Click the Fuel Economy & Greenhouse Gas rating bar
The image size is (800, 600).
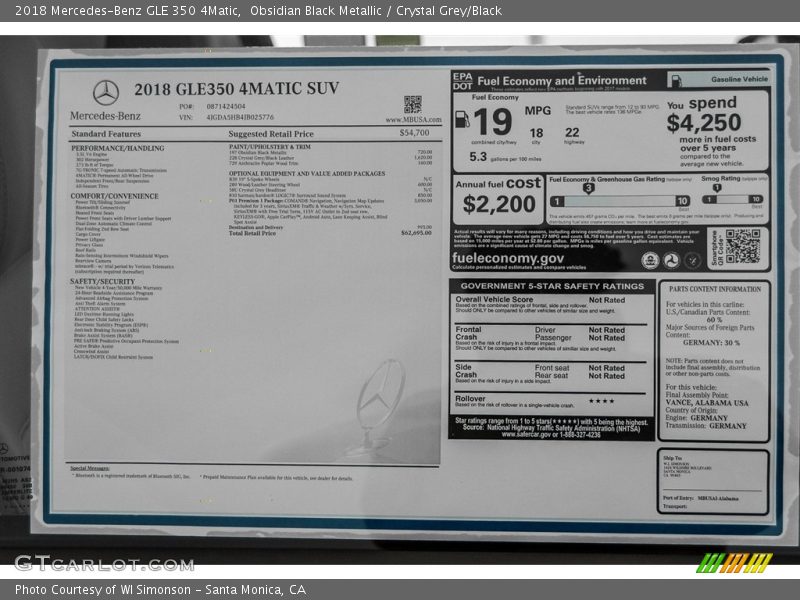tap(620, 201)
